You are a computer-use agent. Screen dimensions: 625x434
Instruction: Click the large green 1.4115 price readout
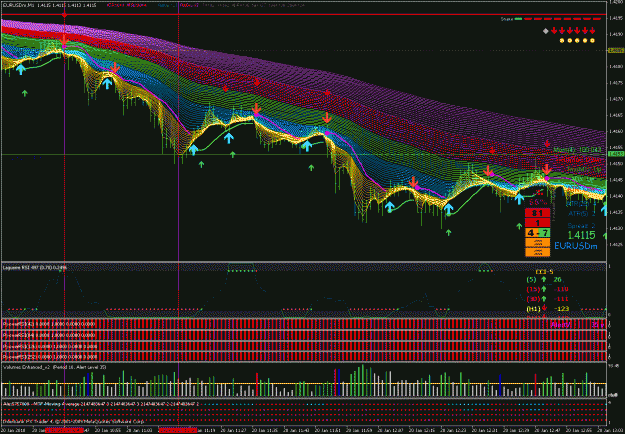[581, 235]
